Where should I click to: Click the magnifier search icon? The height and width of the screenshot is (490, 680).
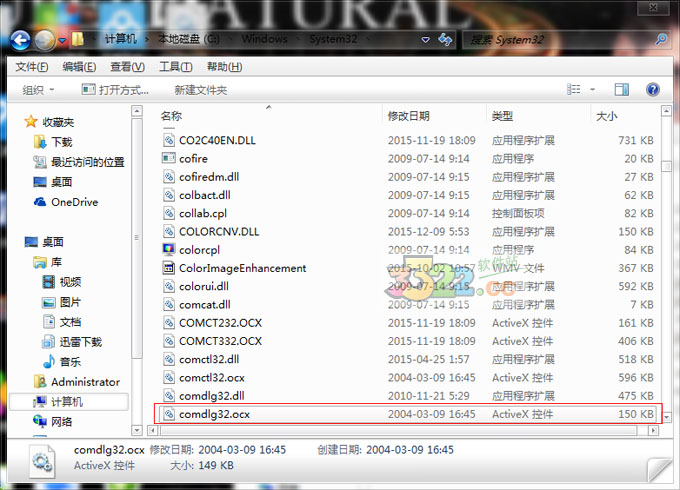coord(661,40)
